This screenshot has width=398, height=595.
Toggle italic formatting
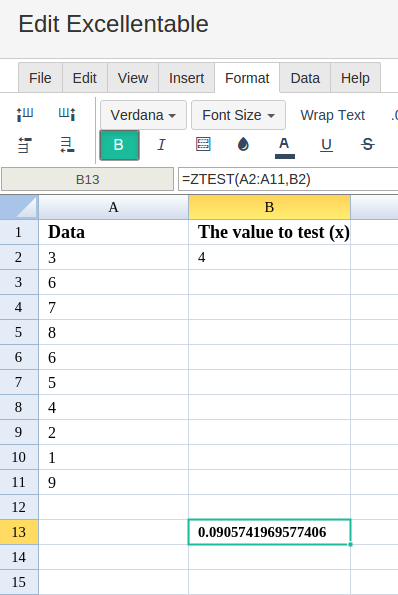point(161,145)
